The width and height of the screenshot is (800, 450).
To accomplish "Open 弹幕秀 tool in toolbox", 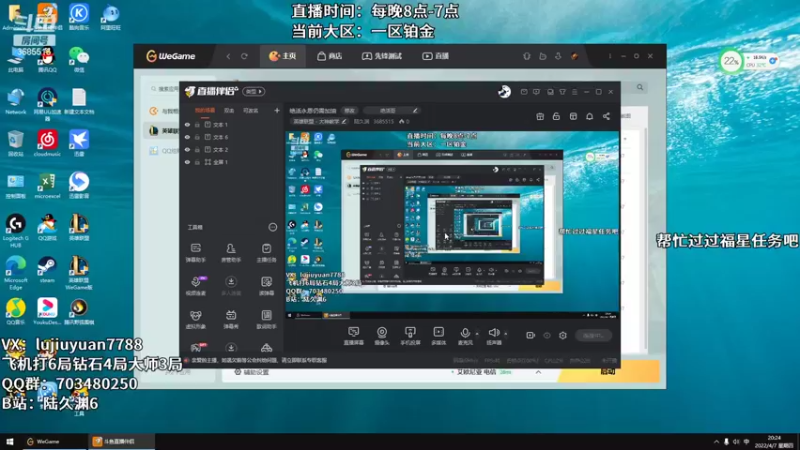I will (x=231, y=319).
